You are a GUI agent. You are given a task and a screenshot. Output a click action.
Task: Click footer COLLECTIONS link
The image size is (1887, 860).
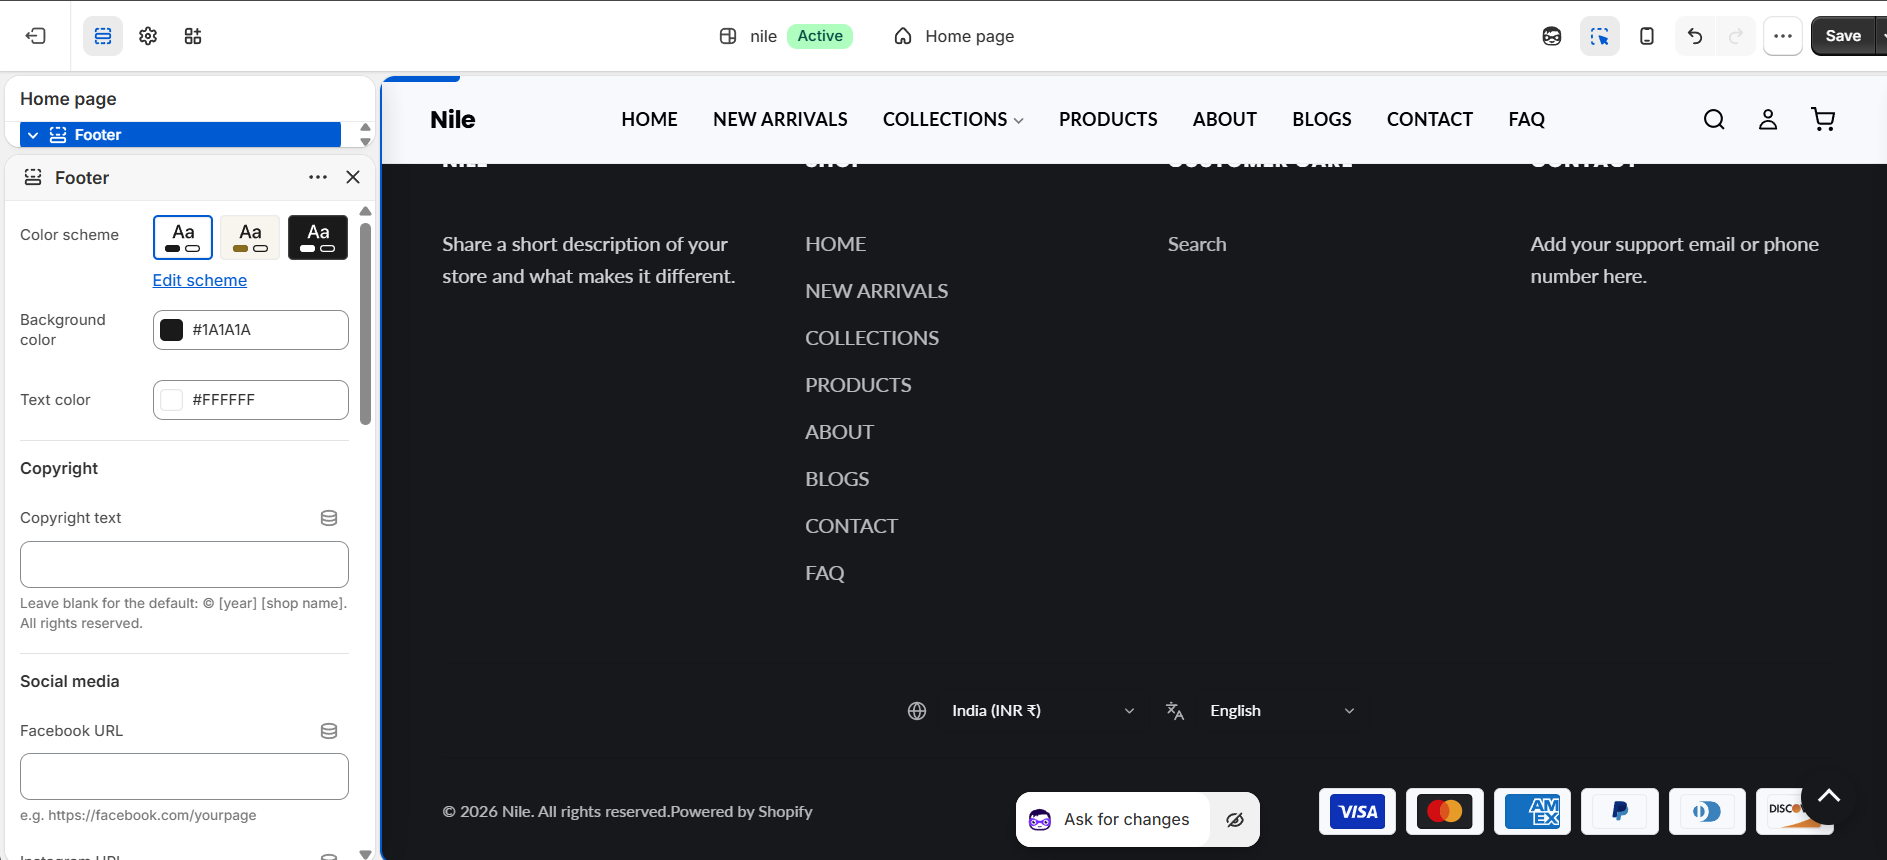click(872, 338)
